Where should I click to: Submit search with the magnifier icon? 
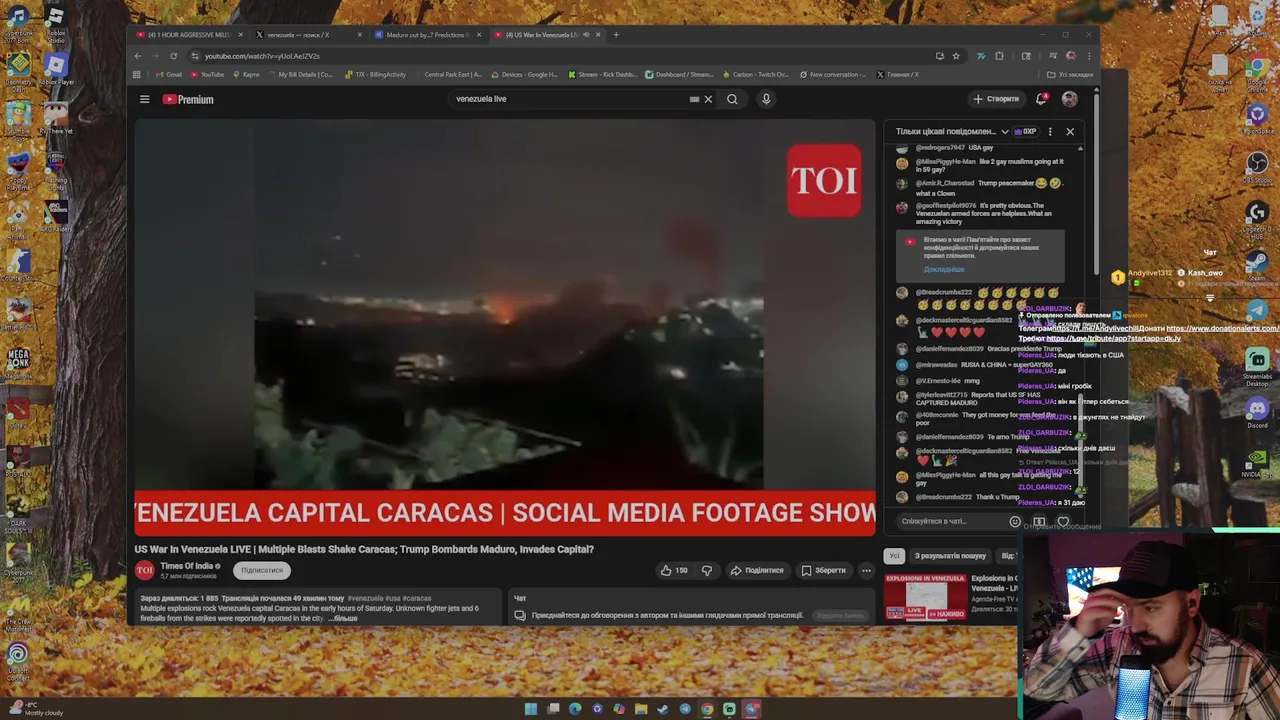[732, 99]
